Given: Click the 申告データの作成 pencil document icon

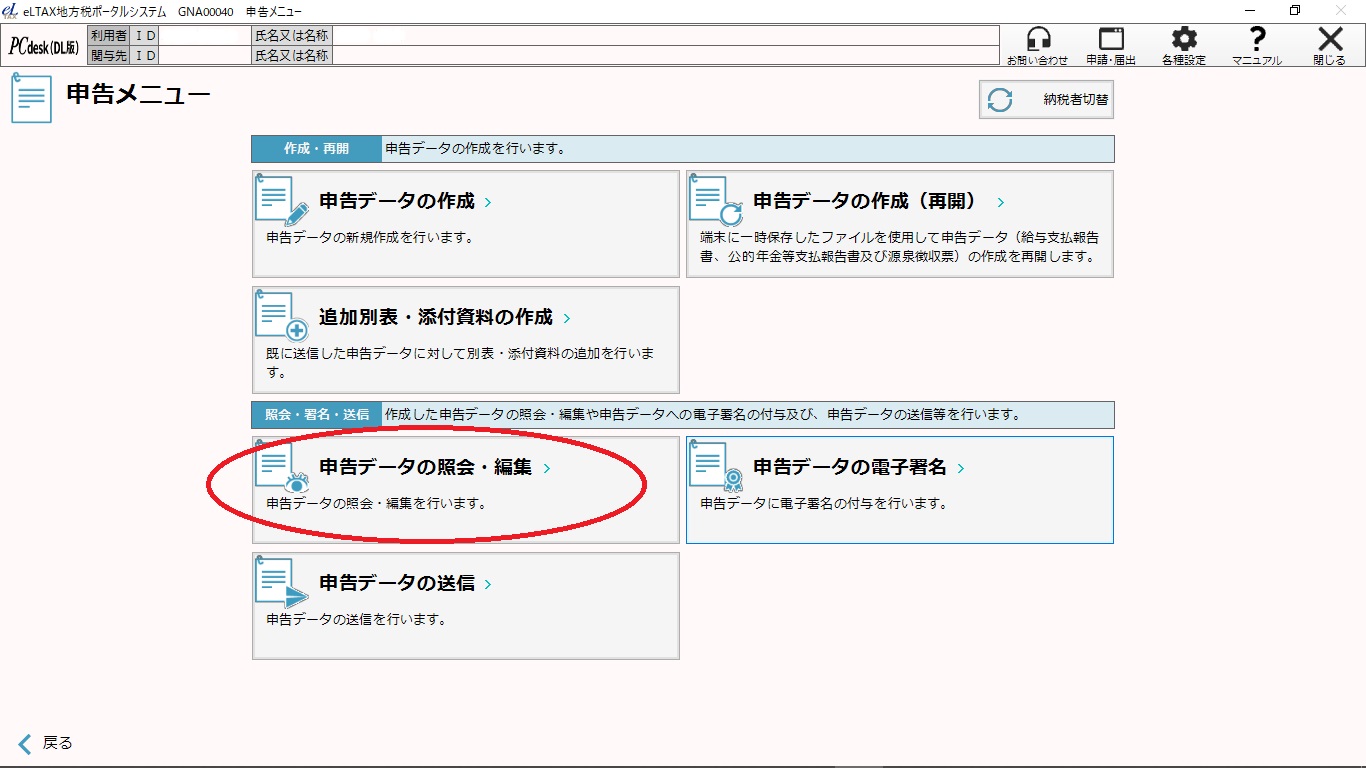Looking at the screenshot, I should click(282, 201).
